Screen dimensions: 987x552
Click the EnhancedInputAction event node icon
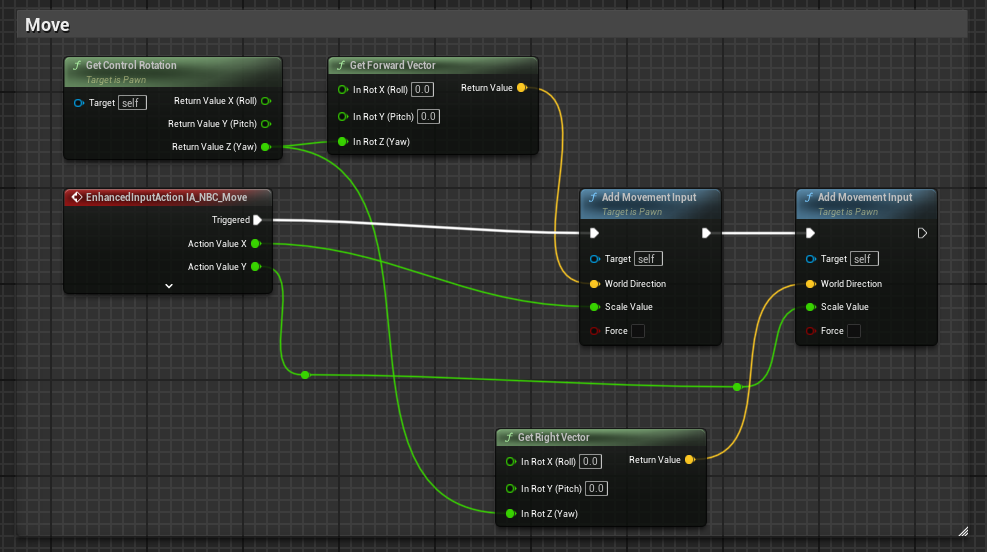(x=77, y=197)
